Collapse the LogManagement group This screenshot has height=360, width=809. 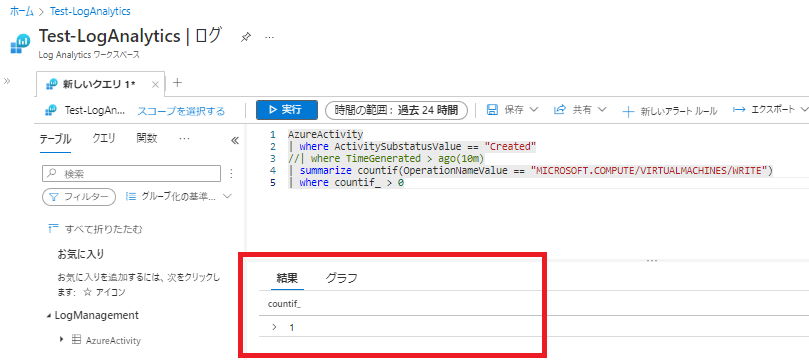click(x=49, y=316)
